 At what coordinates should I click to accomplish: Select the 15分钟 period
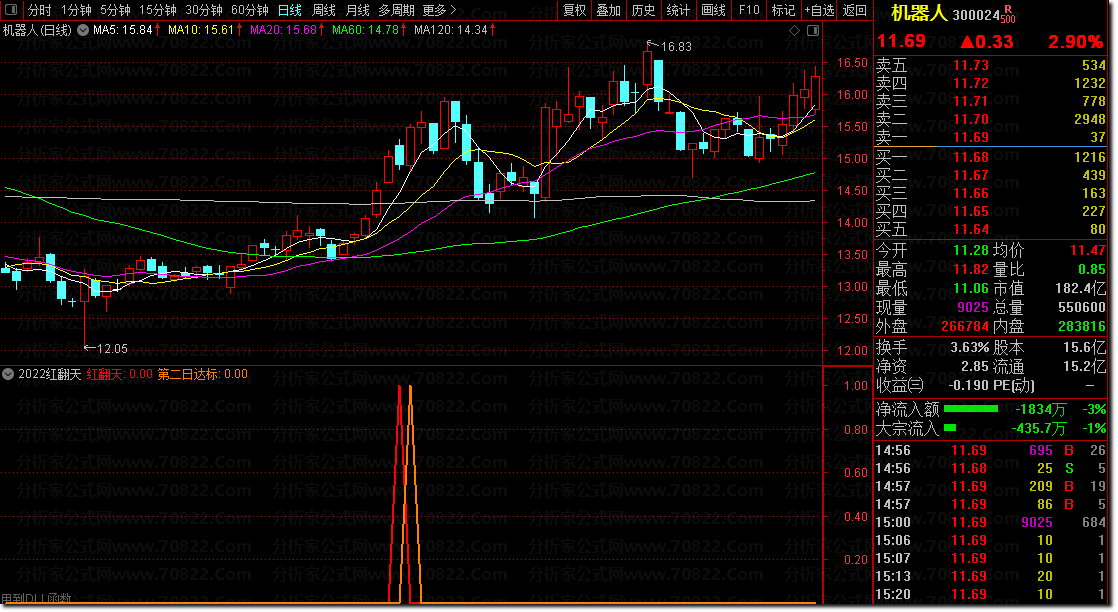(158, 10)
